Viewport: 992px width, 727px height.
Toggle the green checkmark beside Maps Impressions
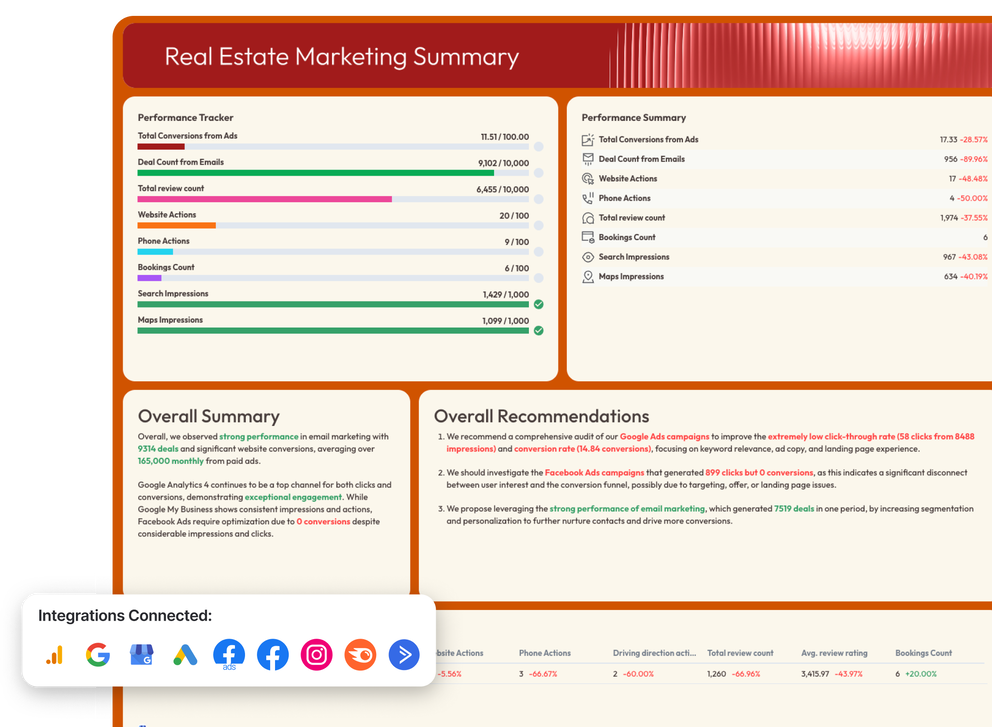pos(538,330)
